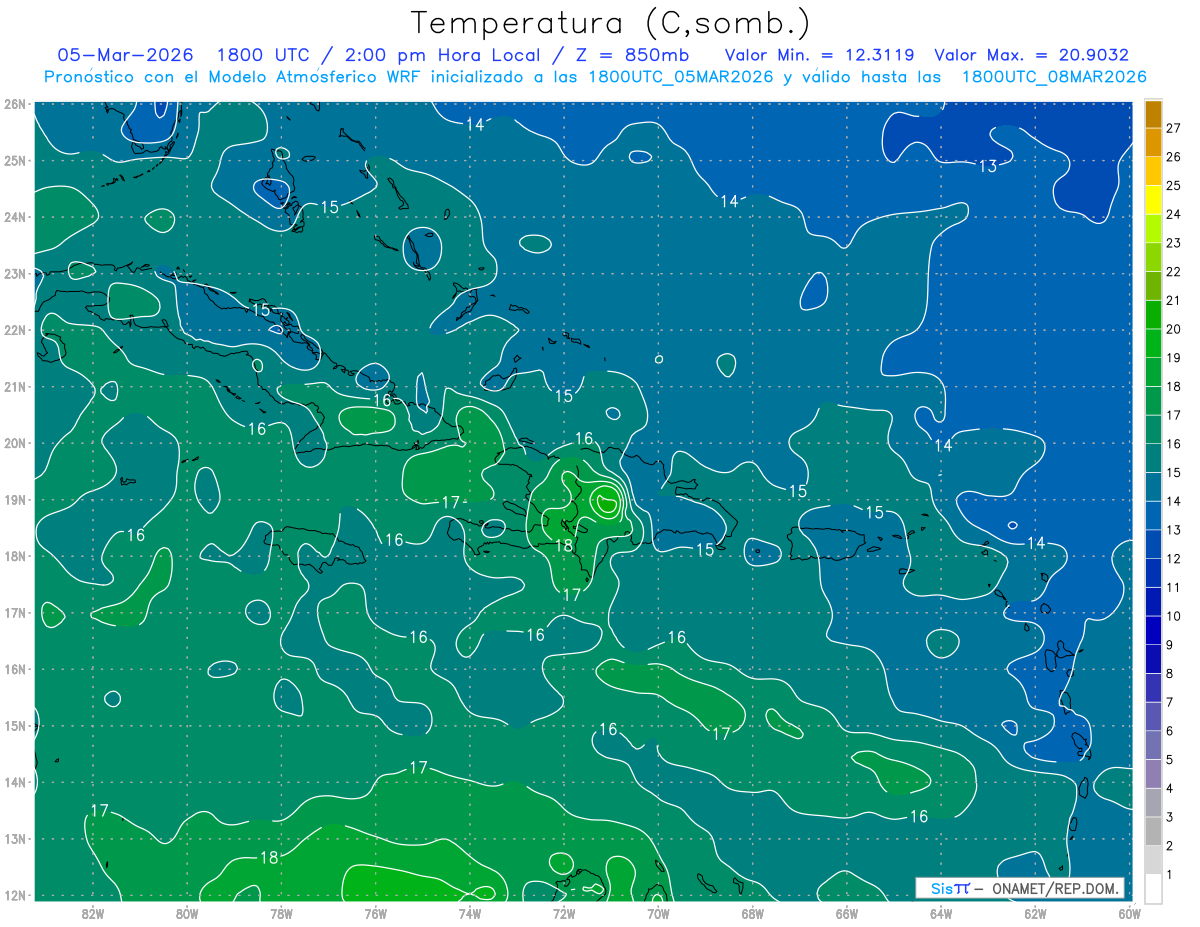The width and height of the screenshot is (1200, 927).
Task: Click the "80W" longitude axis label
Action: (187, 912)
